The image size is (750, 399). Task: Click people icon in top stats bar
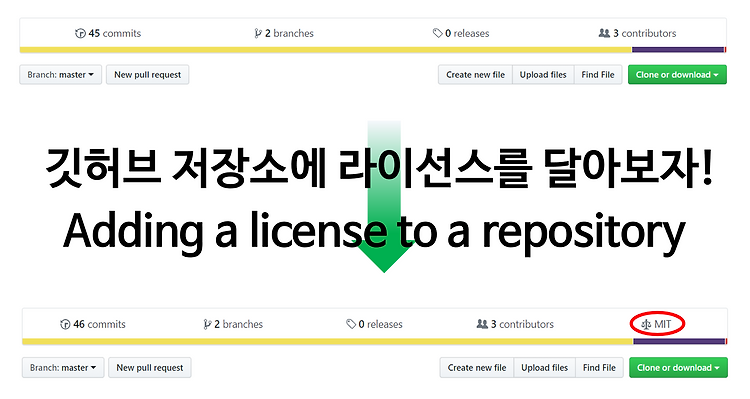pos(604,33)
